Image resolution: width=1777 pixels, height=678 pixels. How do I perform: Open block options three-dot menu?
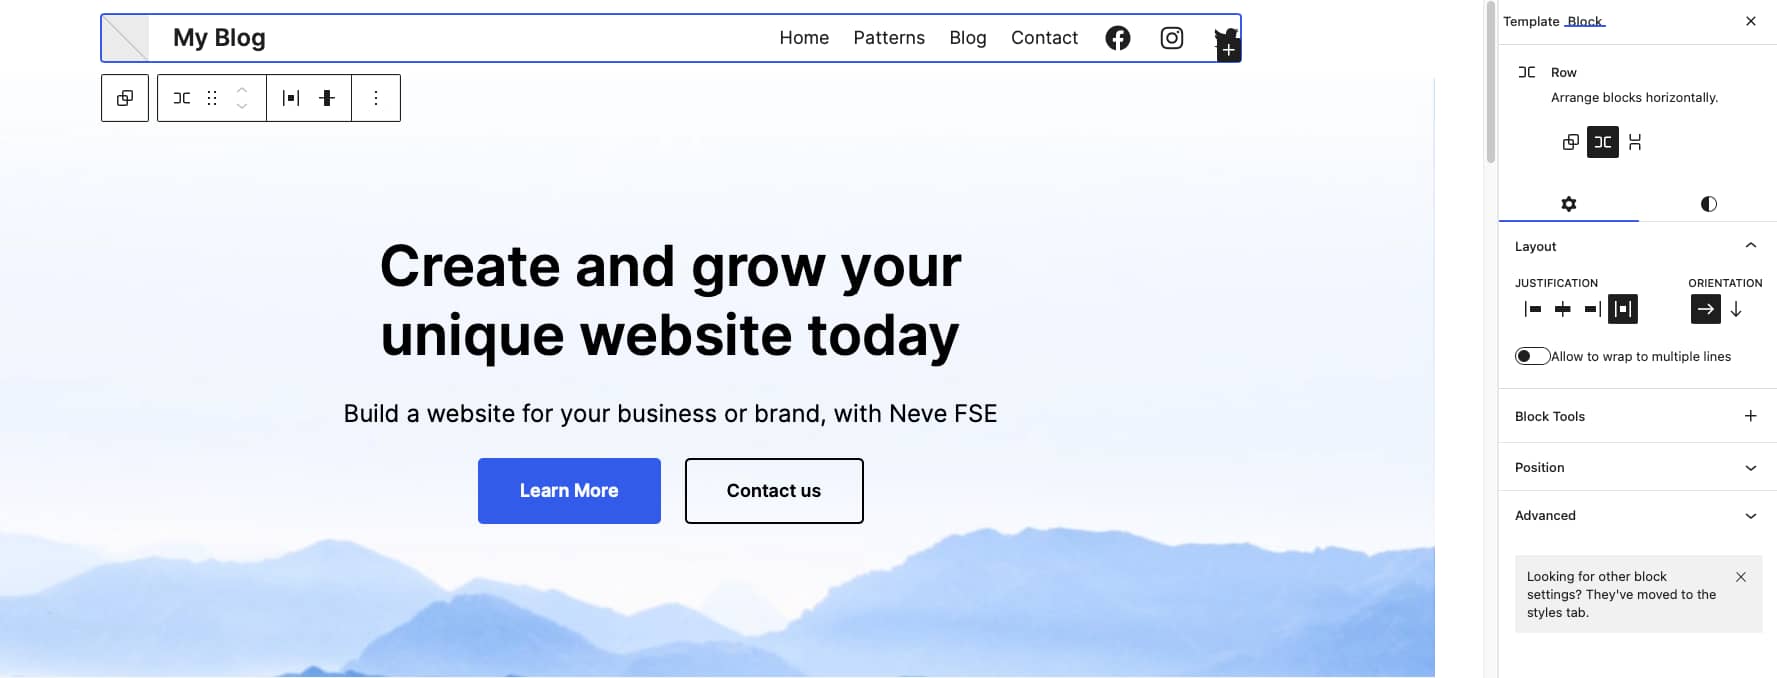pos(376,98)
